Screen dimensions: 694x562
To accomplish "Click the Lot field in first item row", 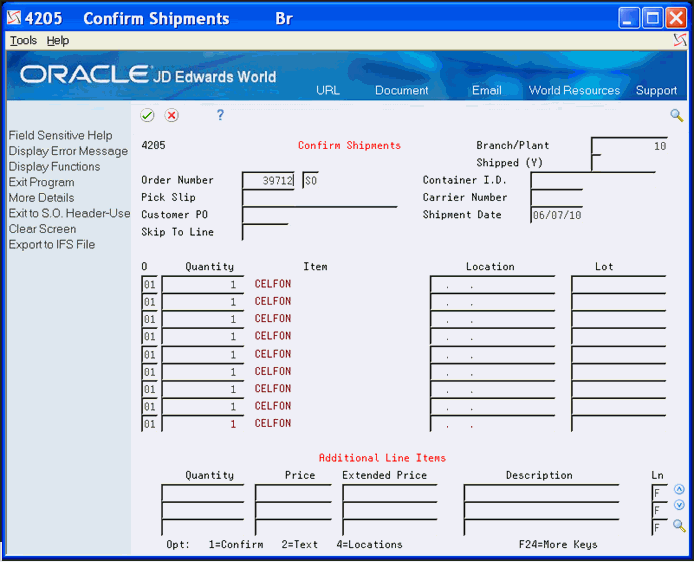I will pyautogui.click(x=619, y=285).
